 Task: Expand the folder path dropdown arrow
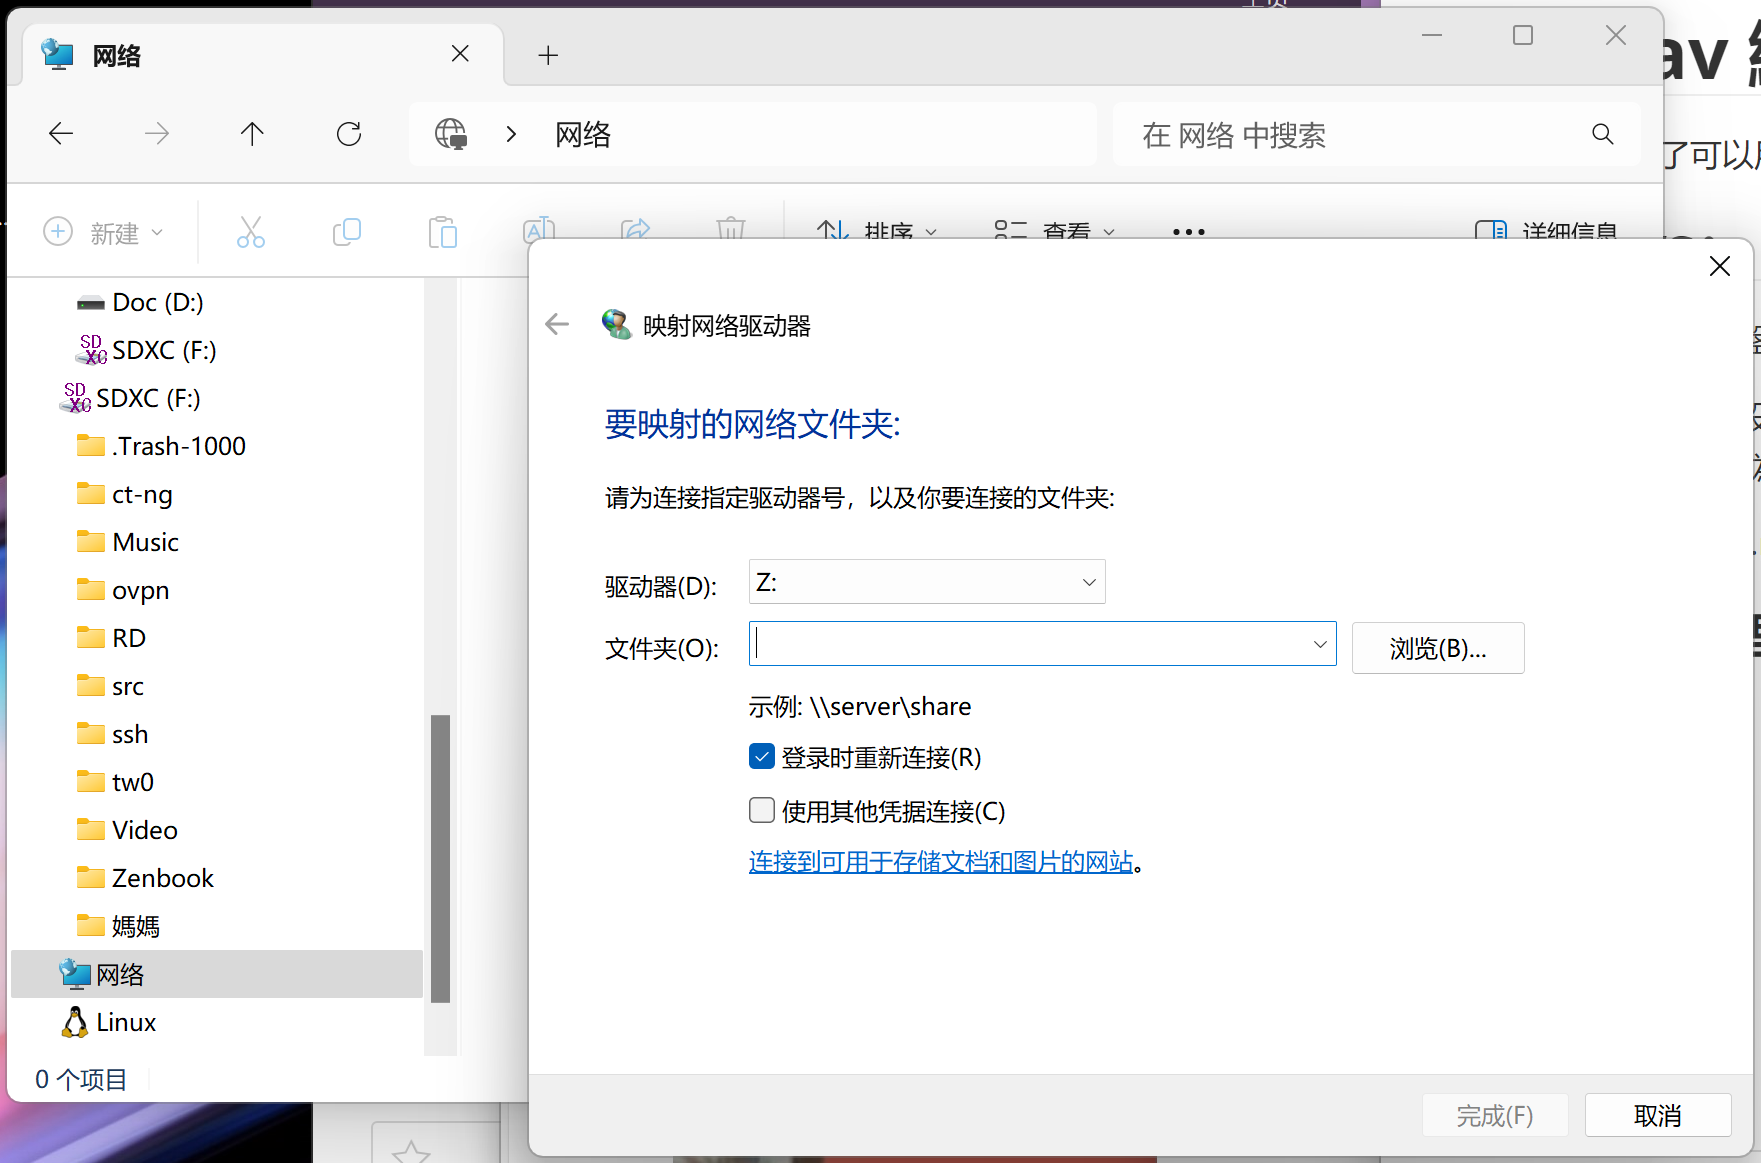coord(1319,644)
